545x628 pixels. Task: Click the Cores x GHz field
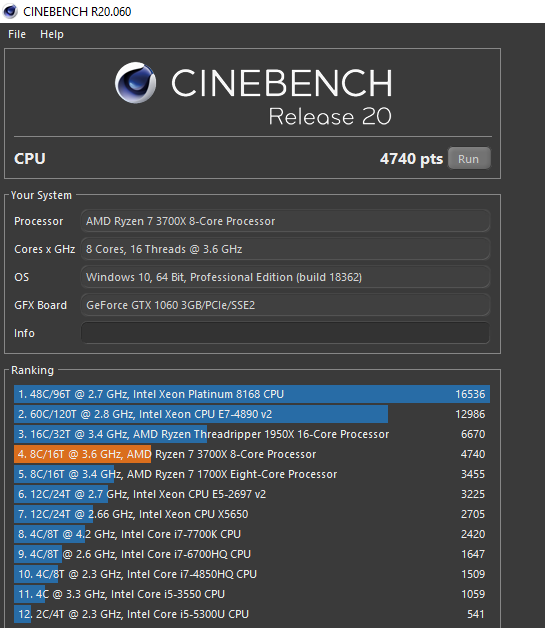click(x=285, y=249)
